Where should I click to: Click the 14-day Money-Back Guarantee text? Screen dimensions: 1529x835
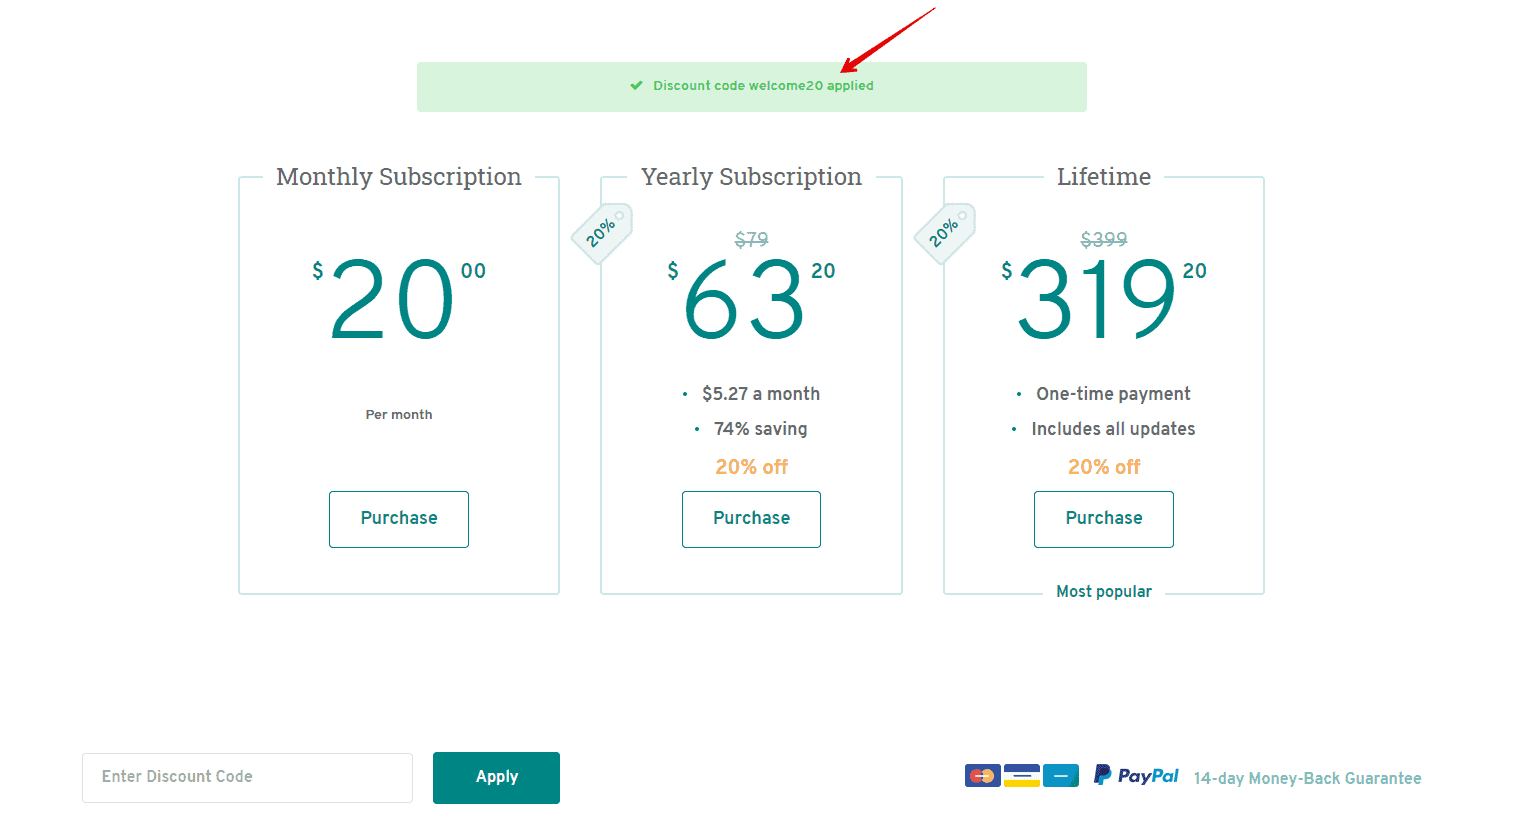(x=1307, y=778)
